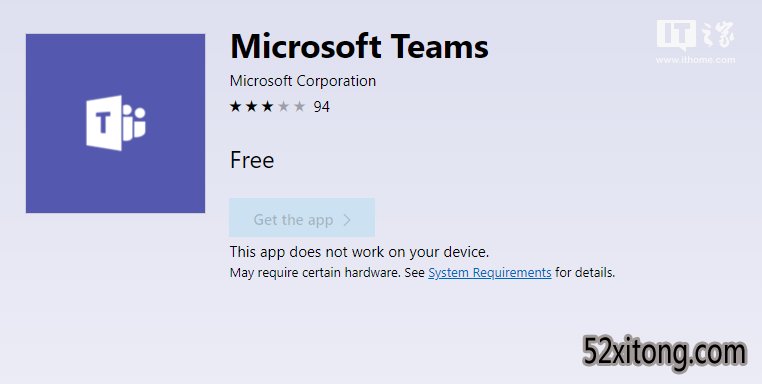762x384 pixels.
Task: Click the third rating star
Action: point(267,106)
